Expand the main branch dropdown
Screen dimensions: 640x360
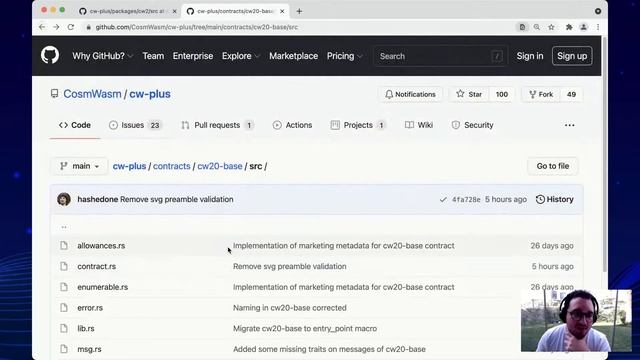79,166
